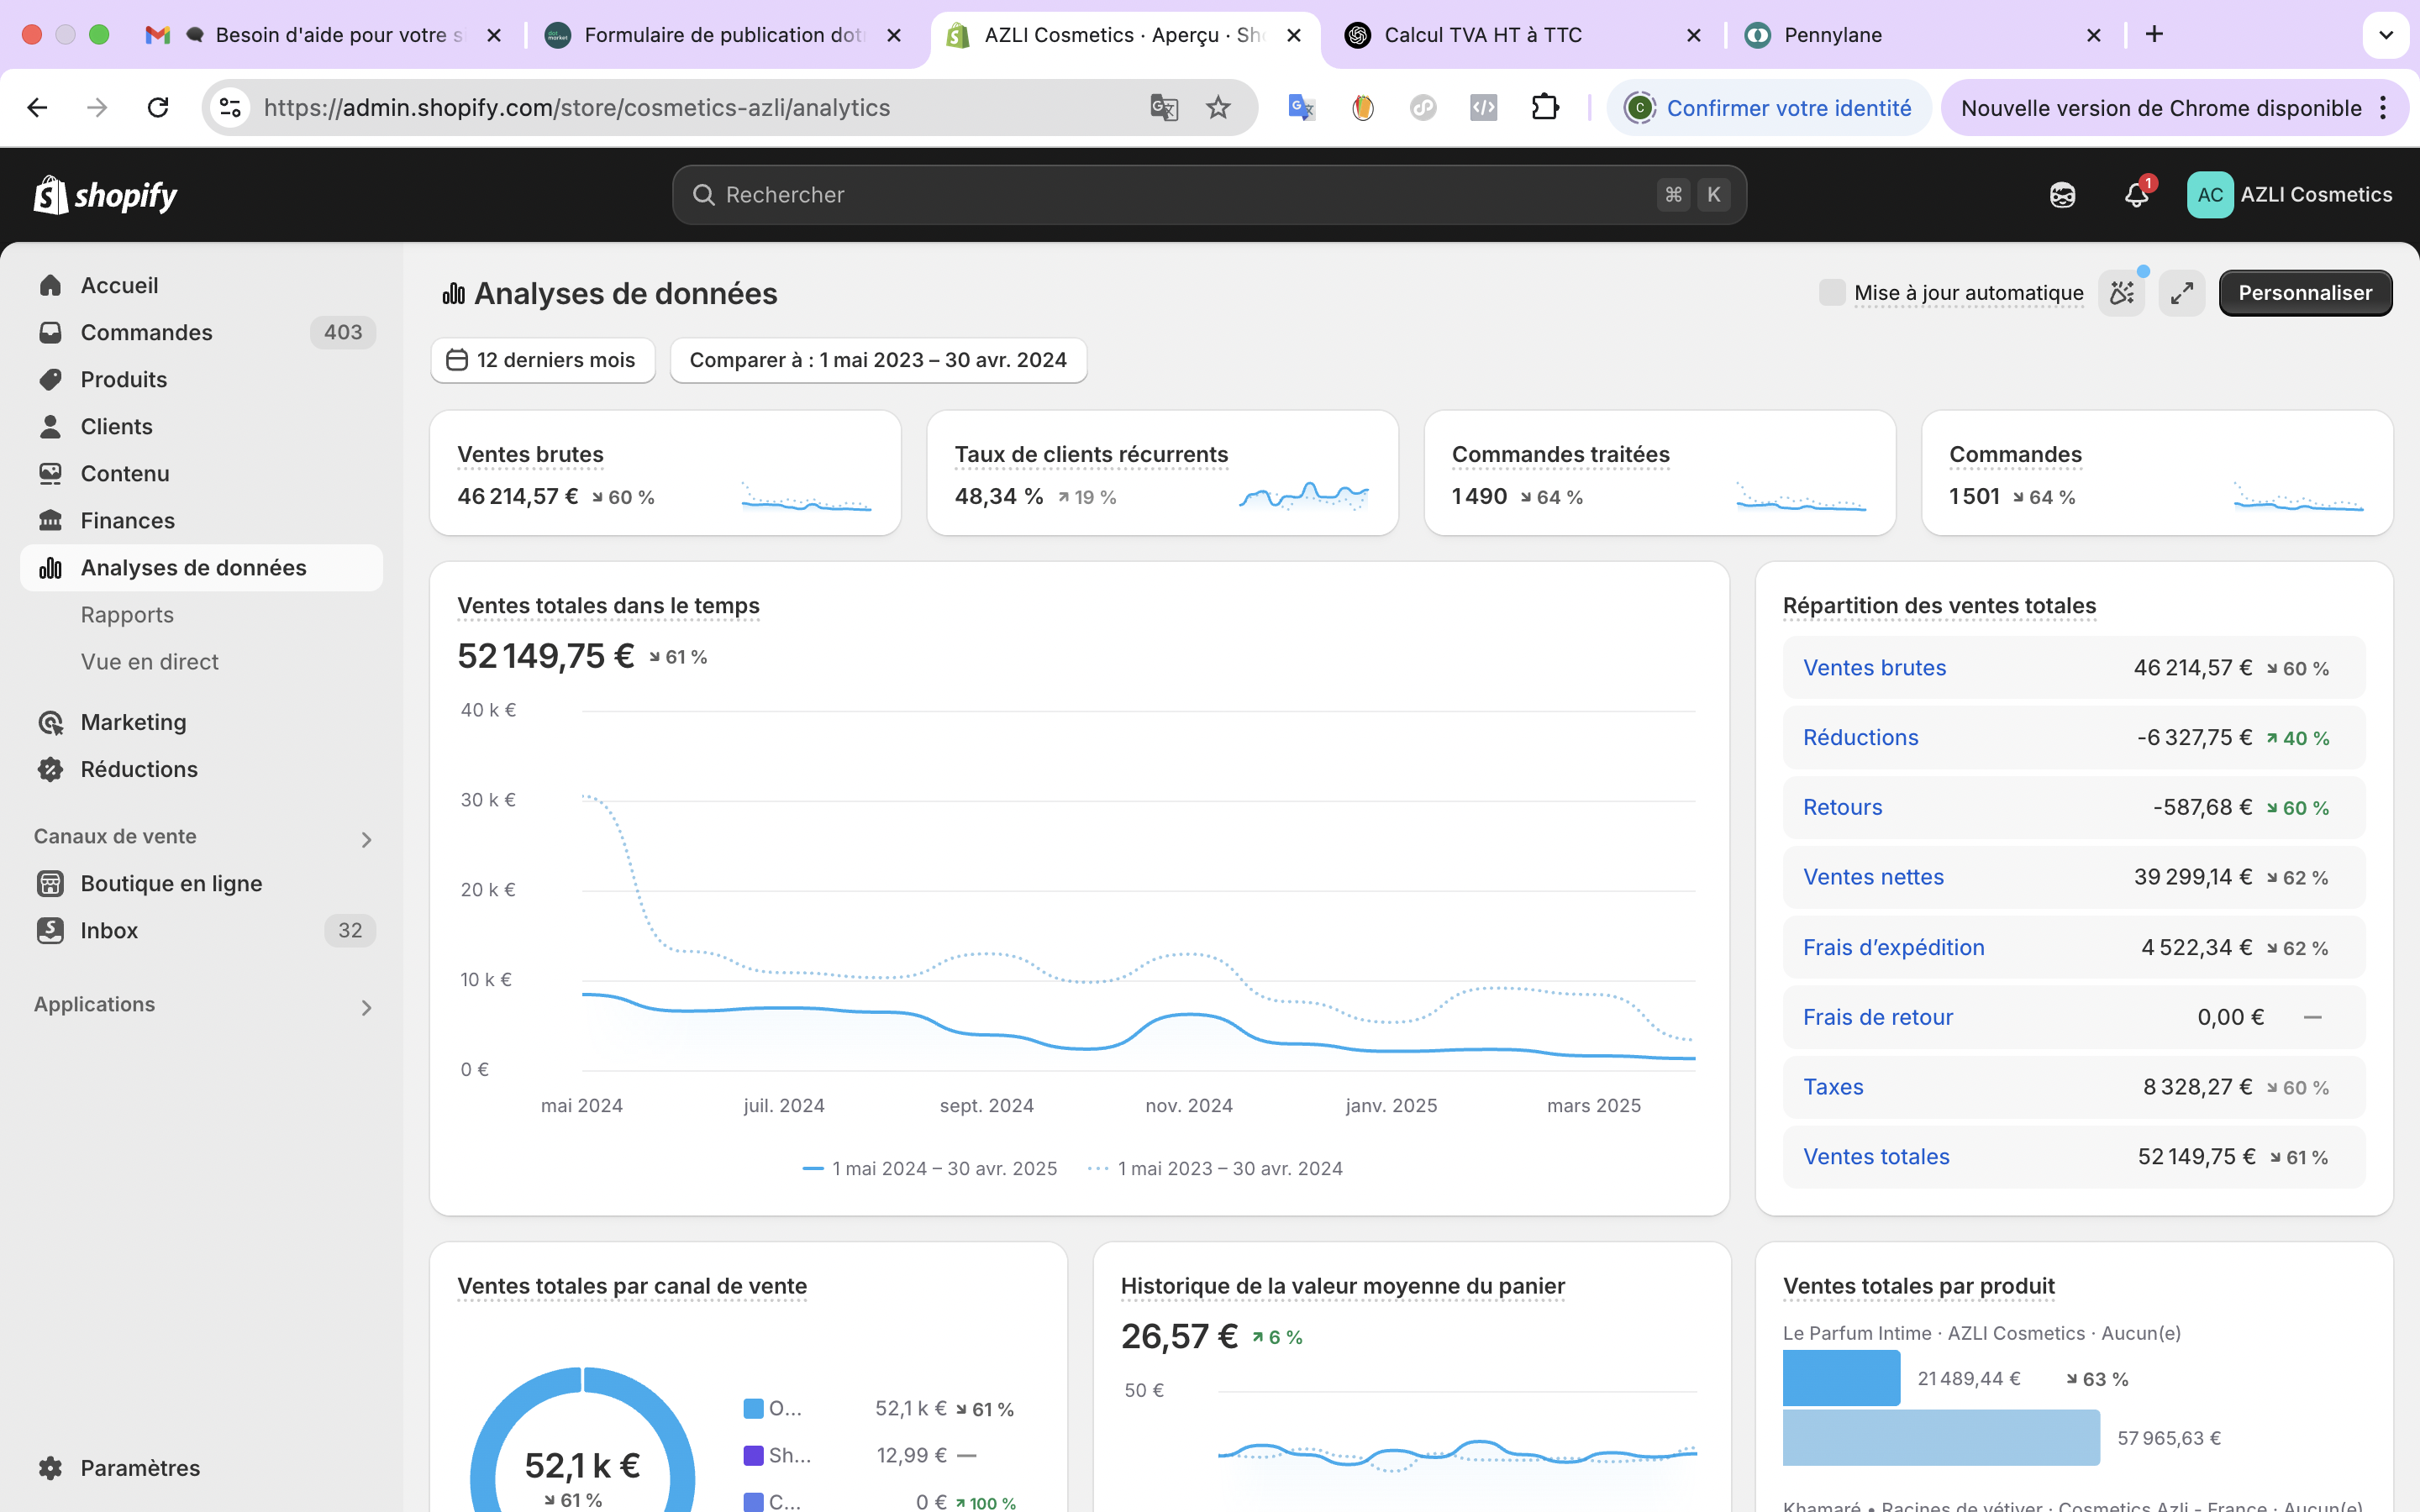Click Confirmer votre identité button
The width and height of the screenshot is (2420, 1512).
pos(1768,108)
